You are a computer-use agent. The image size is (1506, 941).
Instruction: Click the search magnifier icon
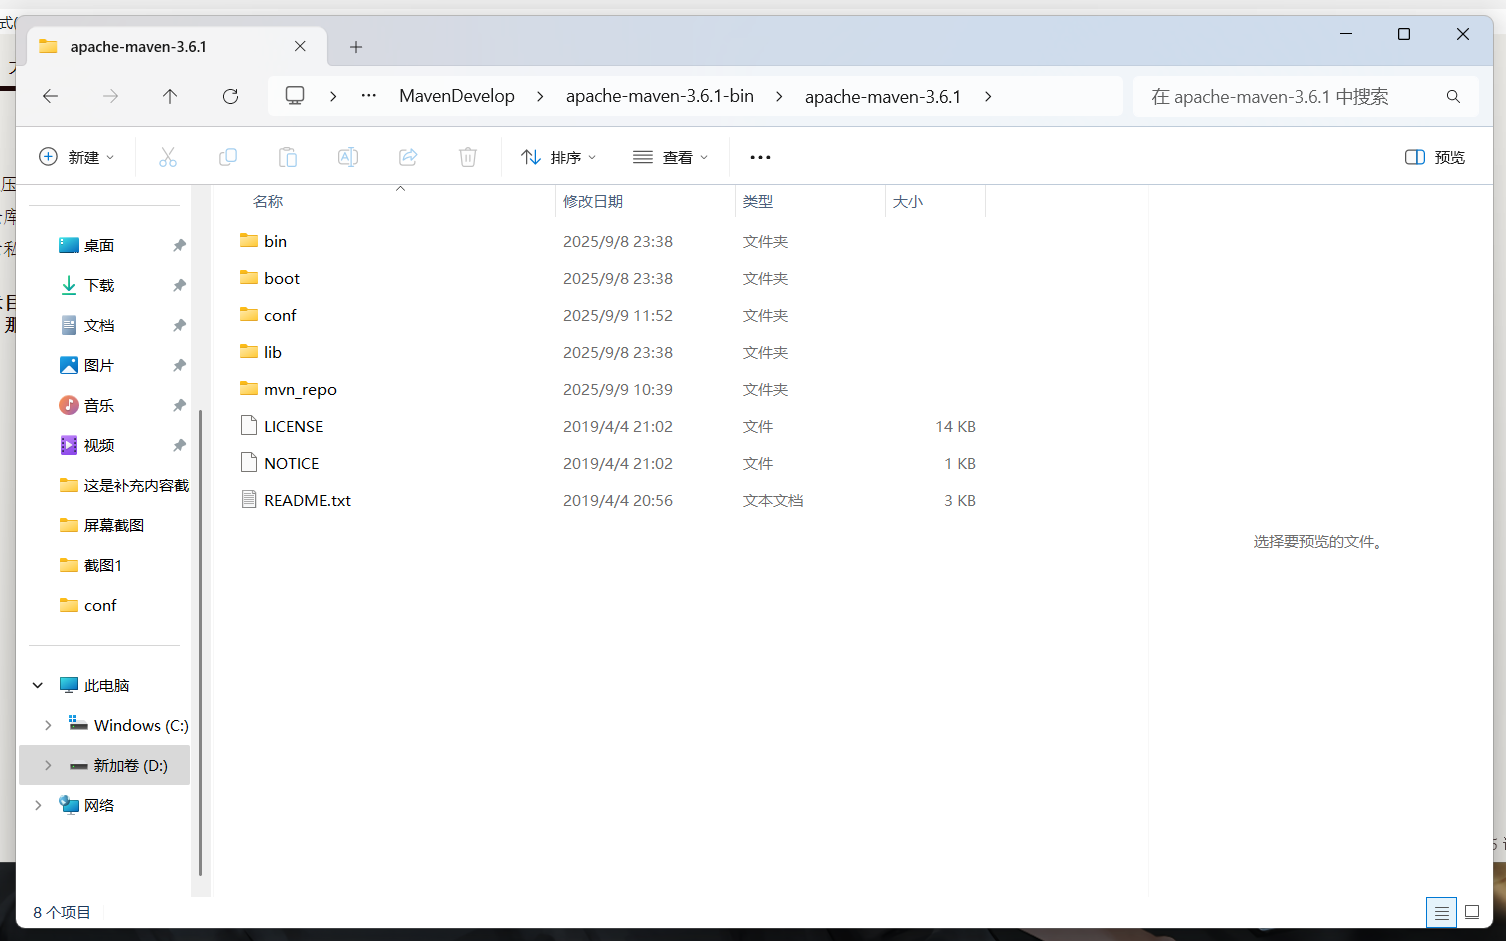click(1453, 96)
